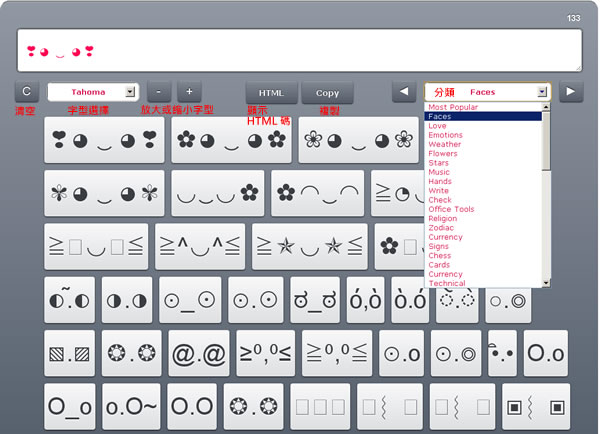Go to previous category with left arrow
Screen dimensions: 600x434
tap(403, 91)
